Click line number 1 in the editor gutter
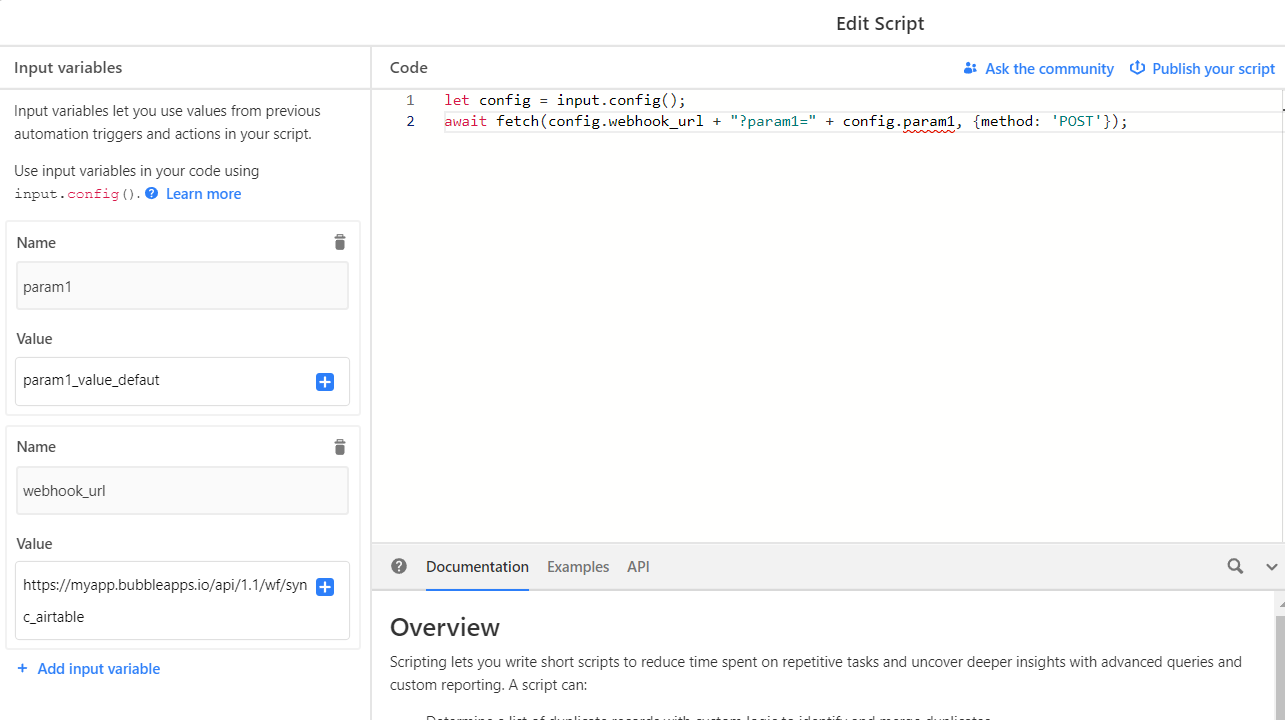Image resolution: width=1285 pixels, height=720 pixels. [410, 100]
